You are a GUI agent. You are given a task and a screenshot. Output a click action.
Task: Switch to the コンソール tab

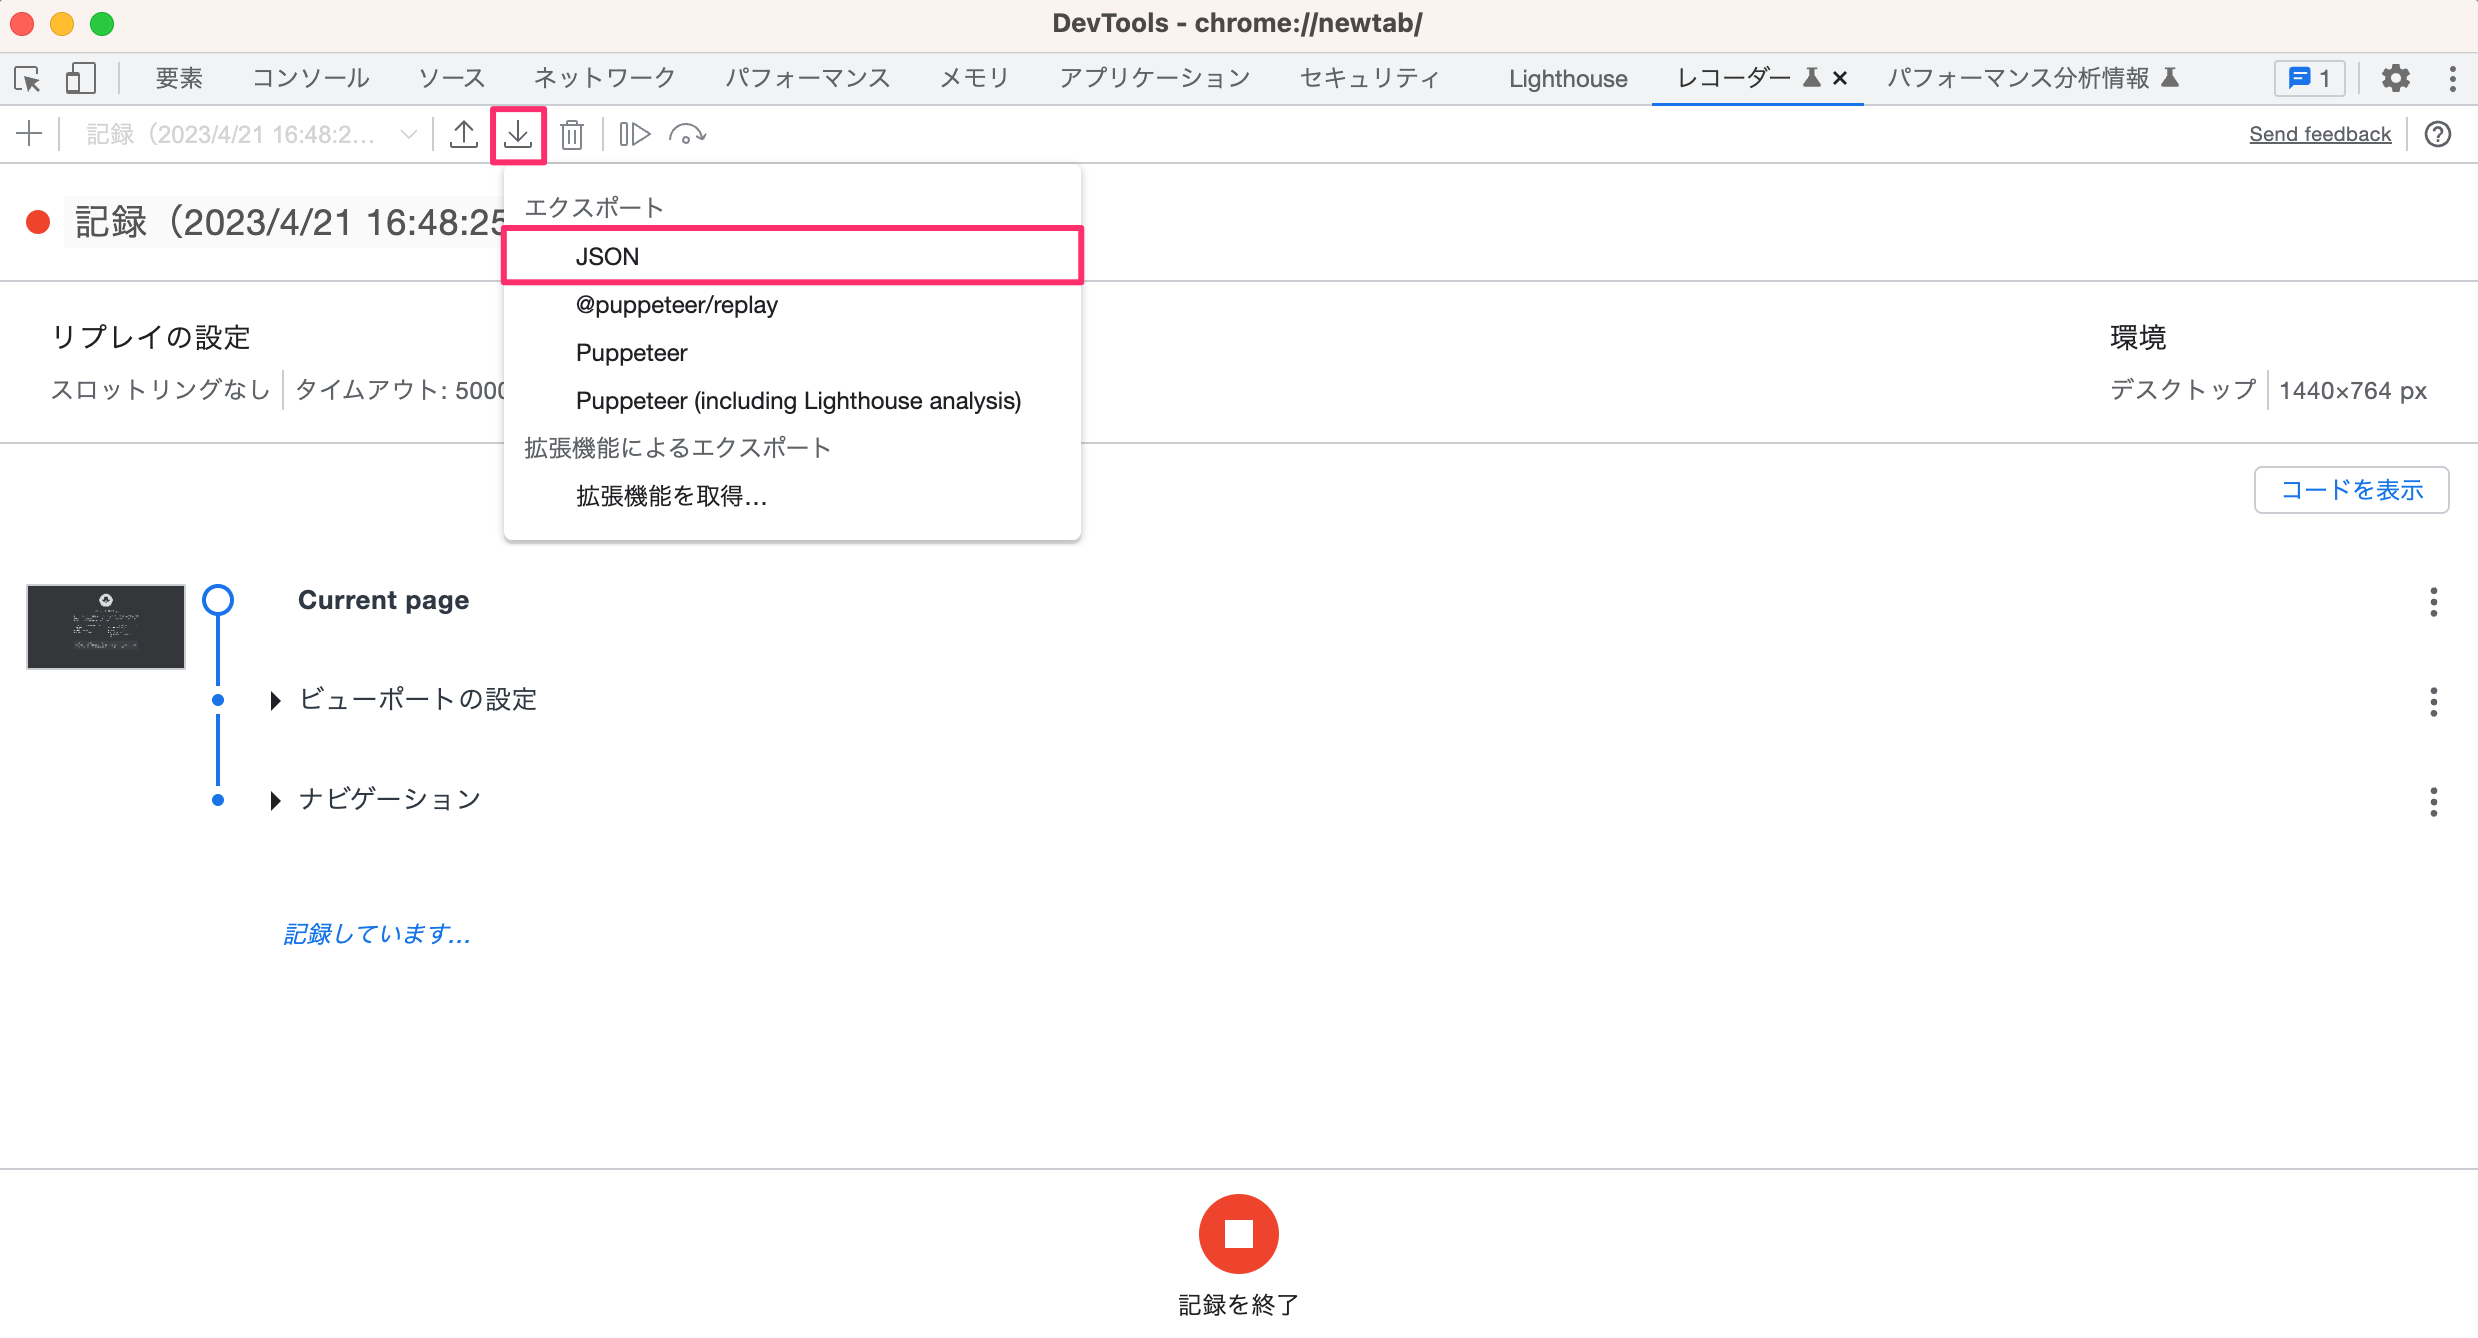click(311, 78)
